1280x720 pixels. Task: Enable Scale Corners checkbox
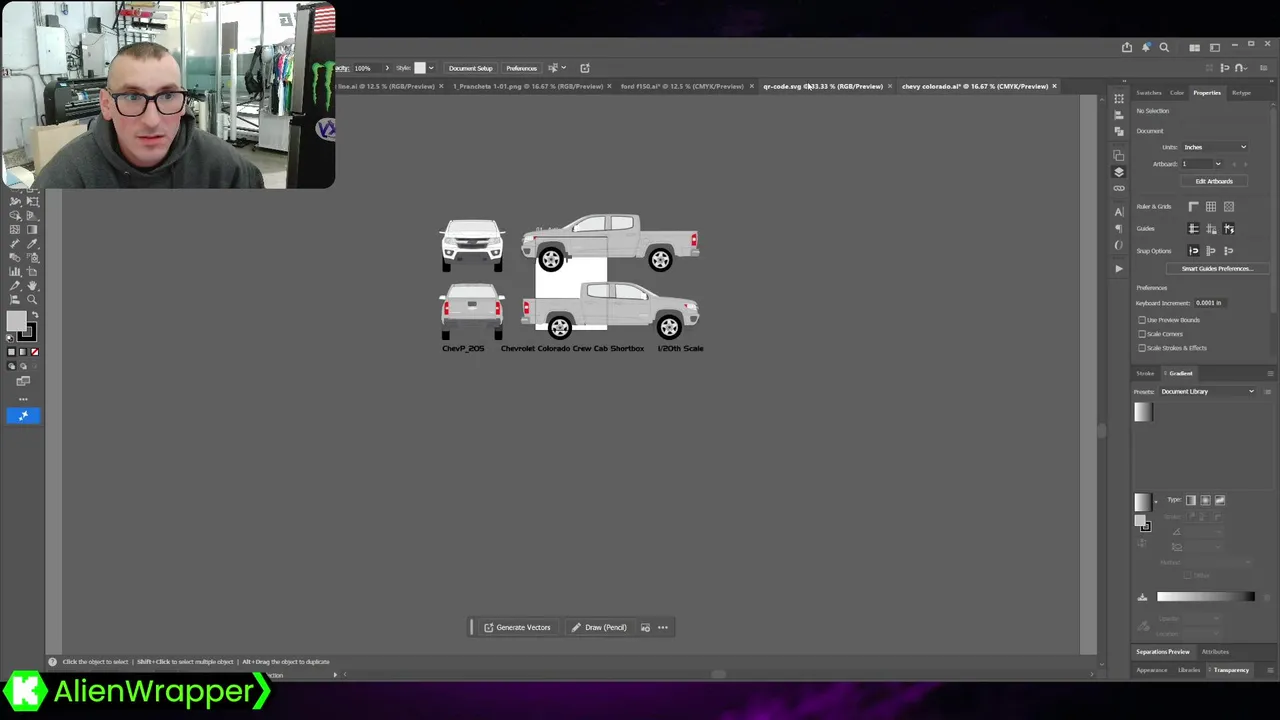(x=1142, y=334)
